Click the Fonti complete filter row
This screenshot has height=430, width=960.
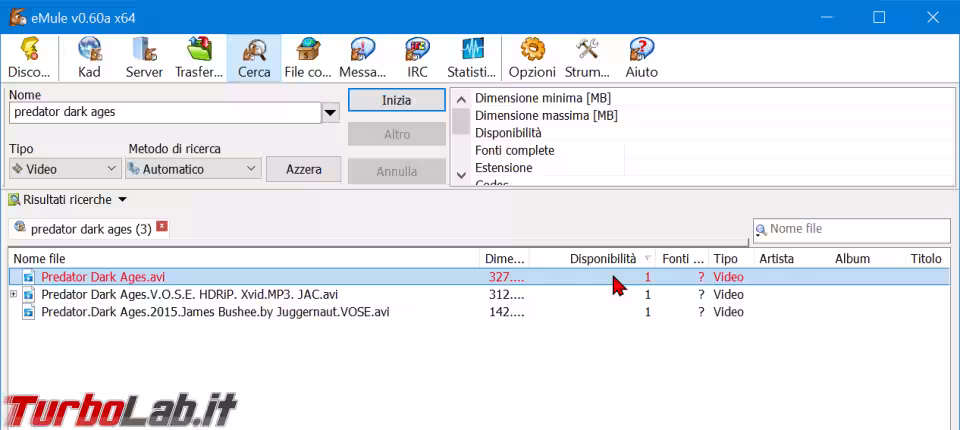click(x=712, y=150)
